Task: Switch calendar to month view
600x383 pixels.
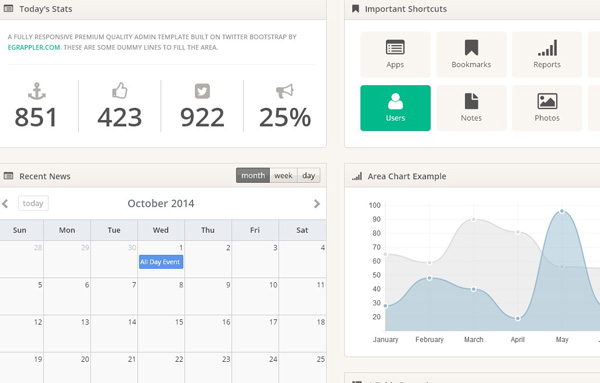Action: point(253,175)
